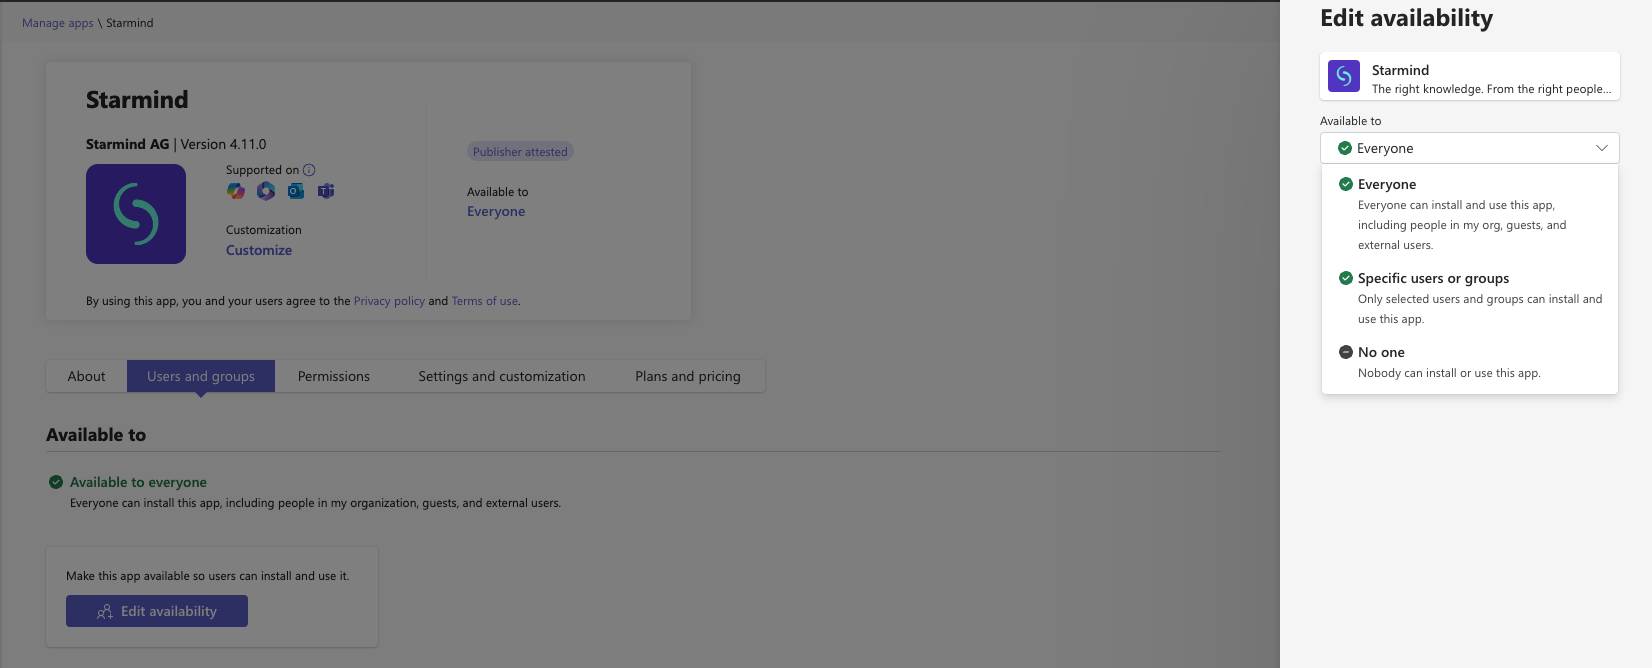Click the Available to section heading

pos(96,435)
